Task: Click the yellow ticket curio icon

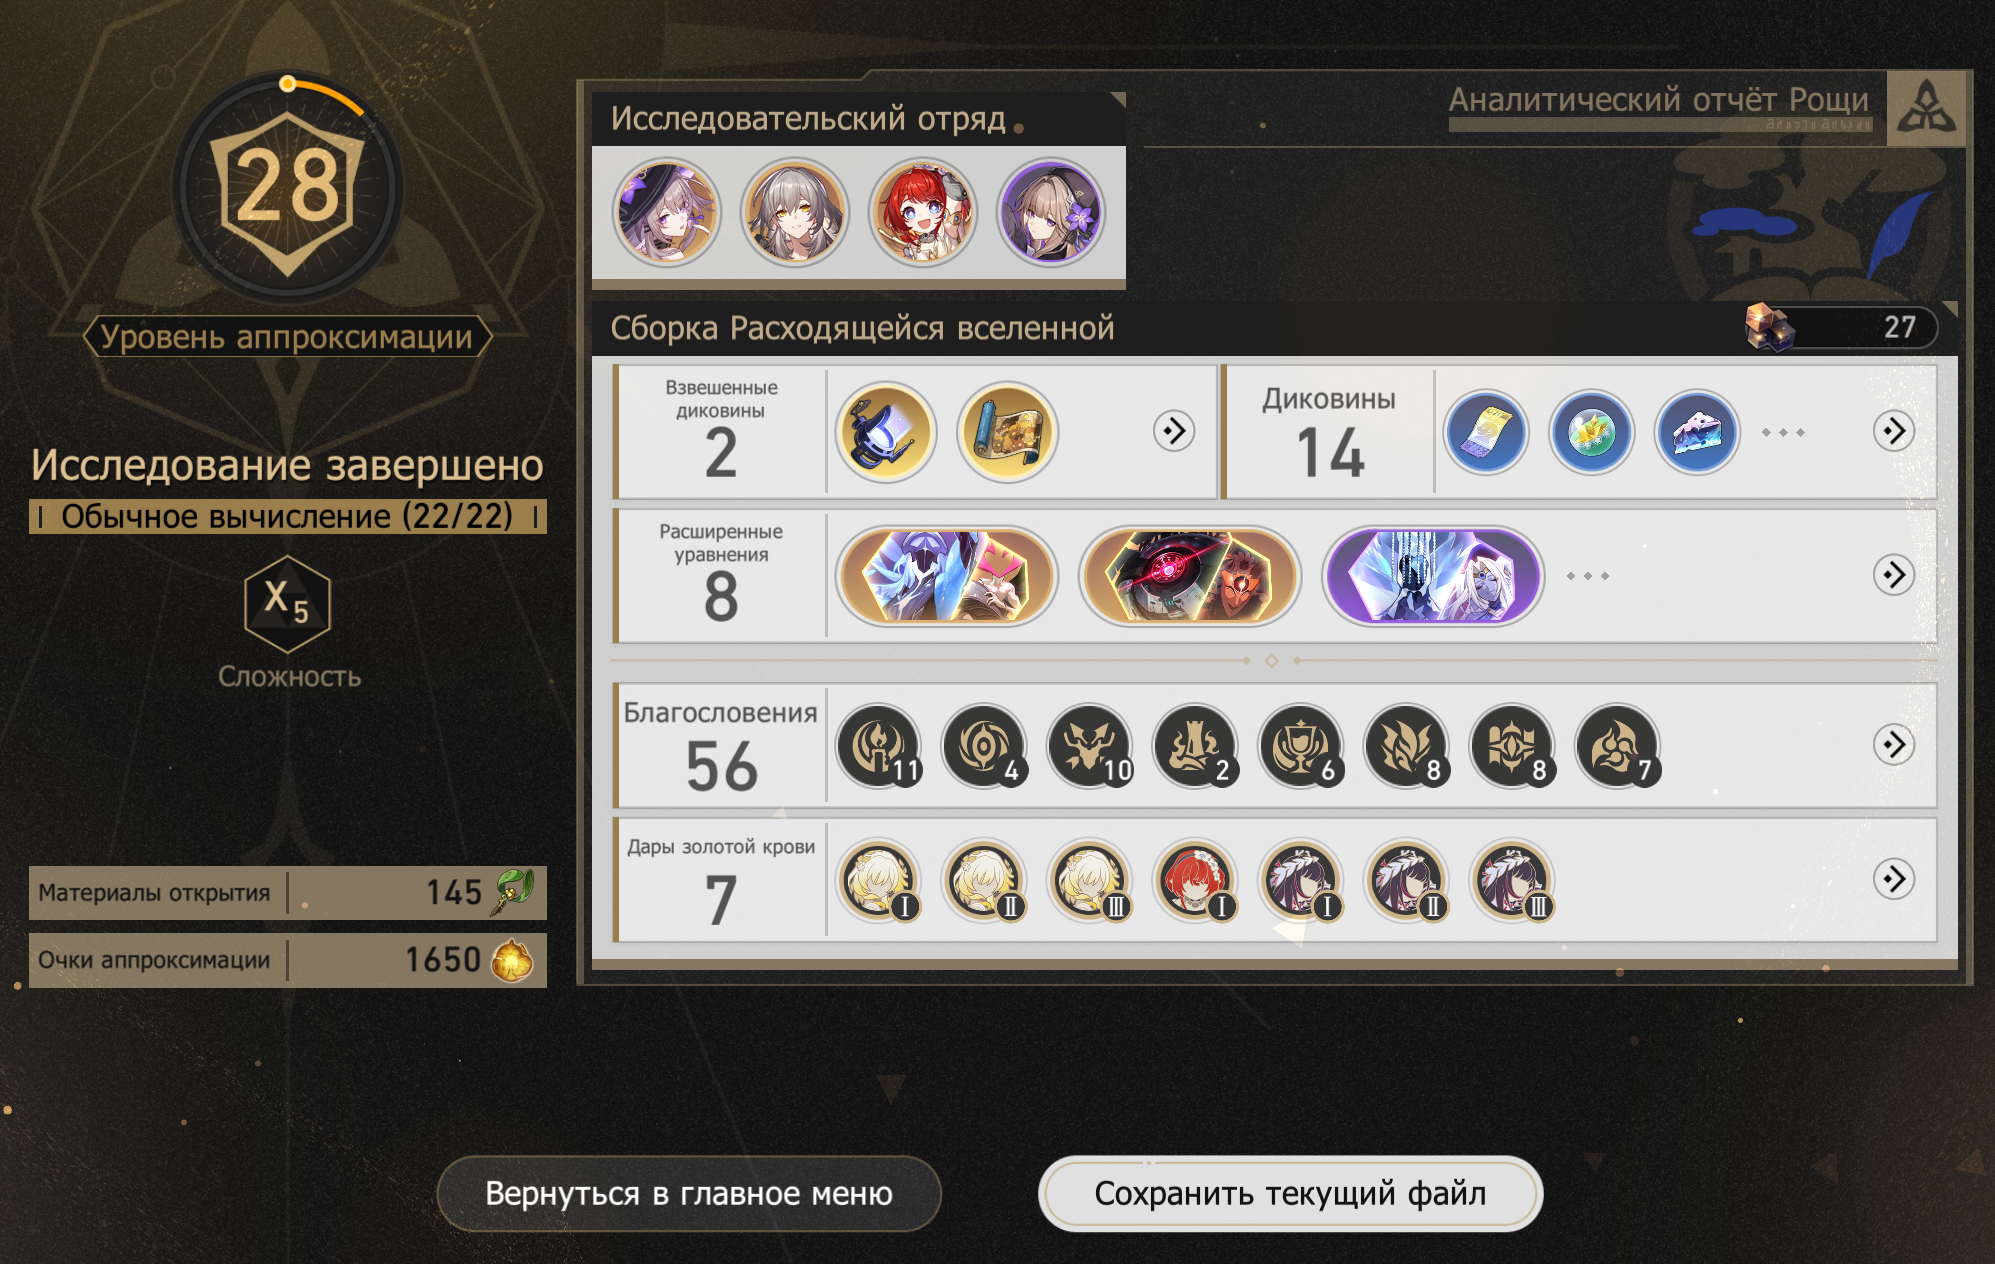Action: [x=1486, y=432]
